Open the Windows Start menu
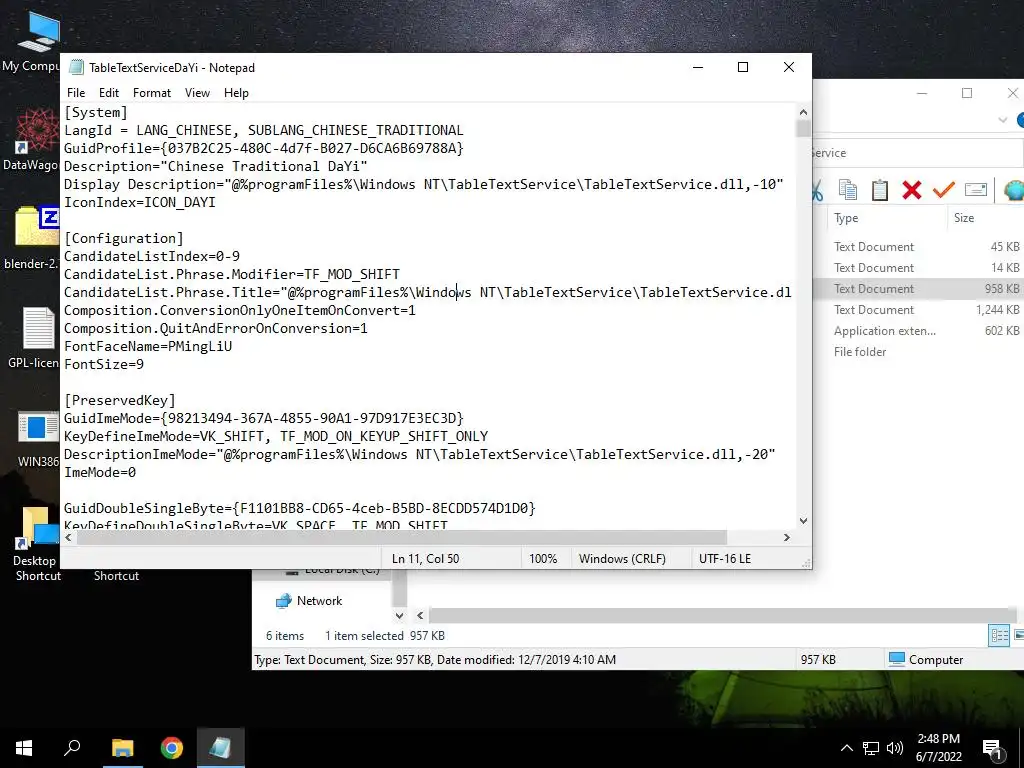 tap(24, 748)
